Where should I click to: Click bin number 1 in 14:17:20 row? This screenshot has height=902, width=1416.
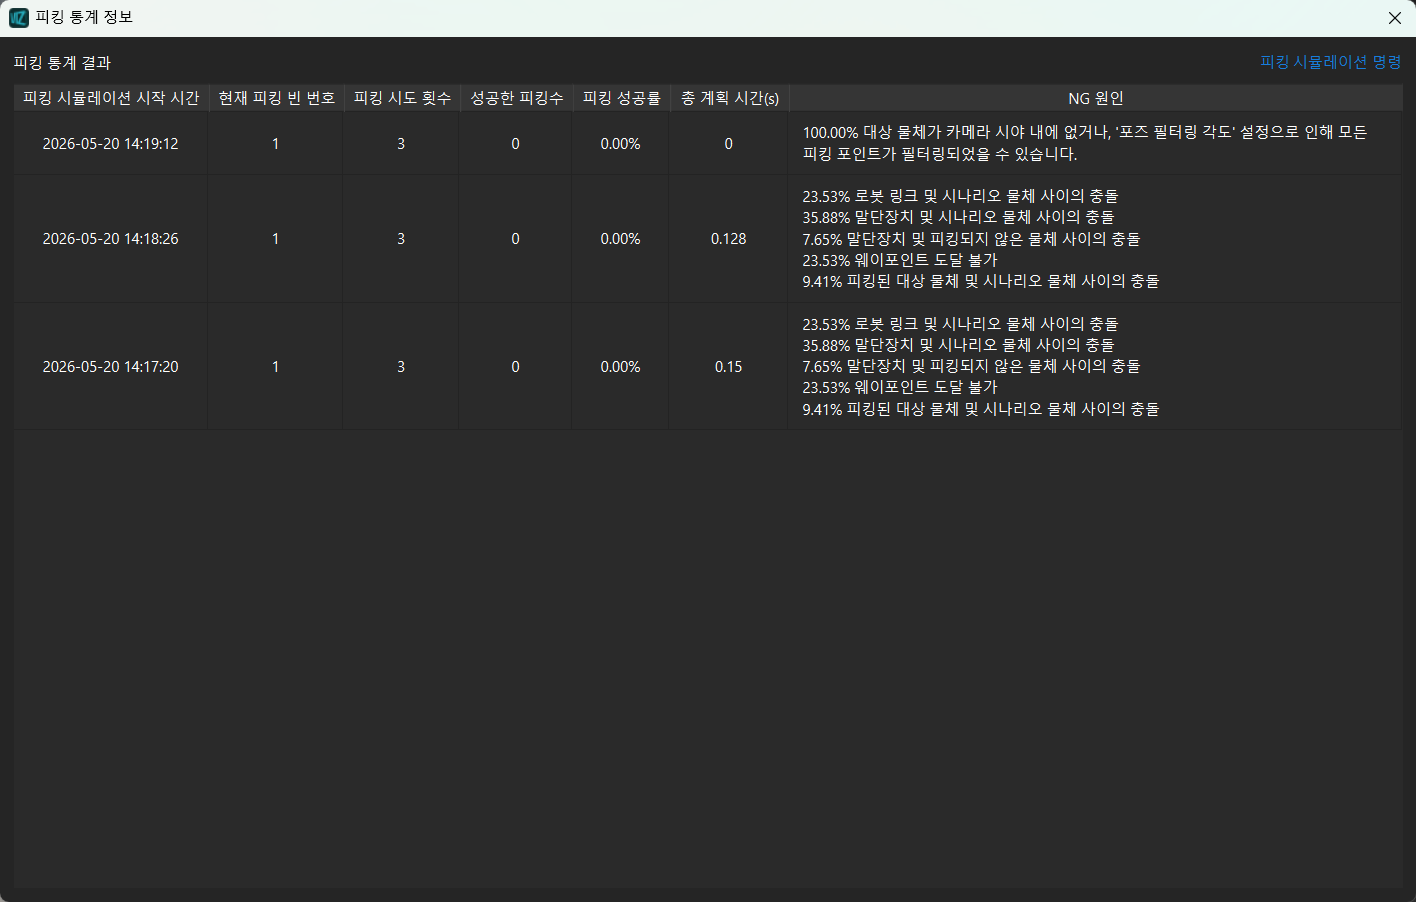coord(276,367)
